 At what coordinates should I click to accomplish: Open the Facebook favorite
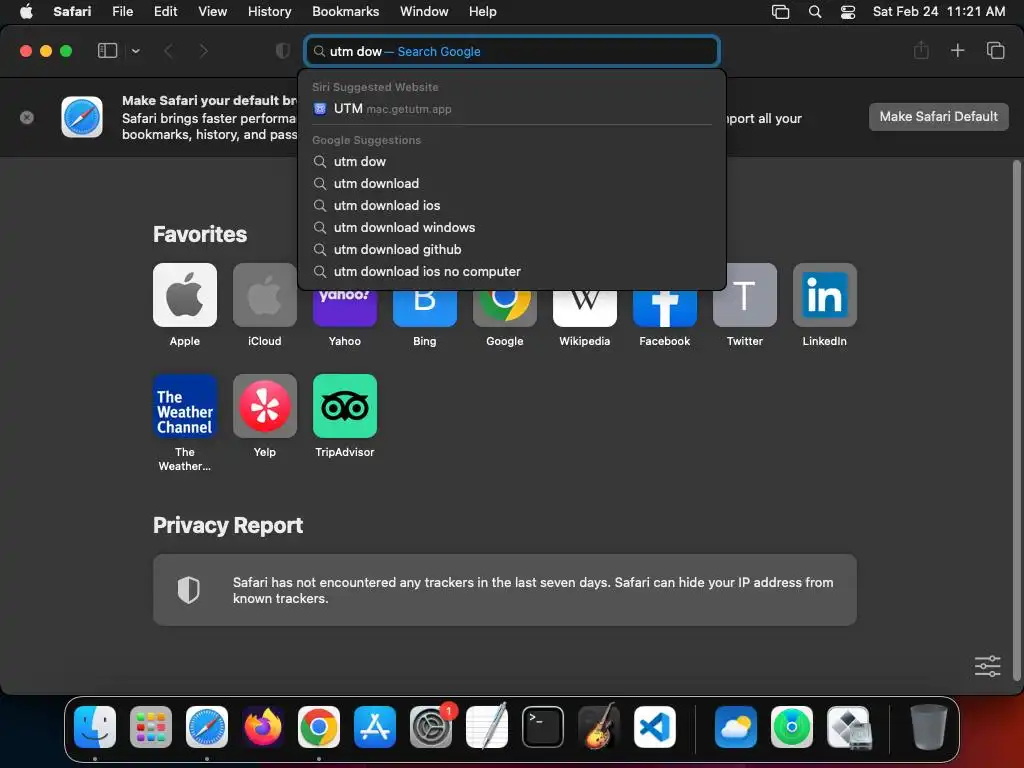(665, 308)
